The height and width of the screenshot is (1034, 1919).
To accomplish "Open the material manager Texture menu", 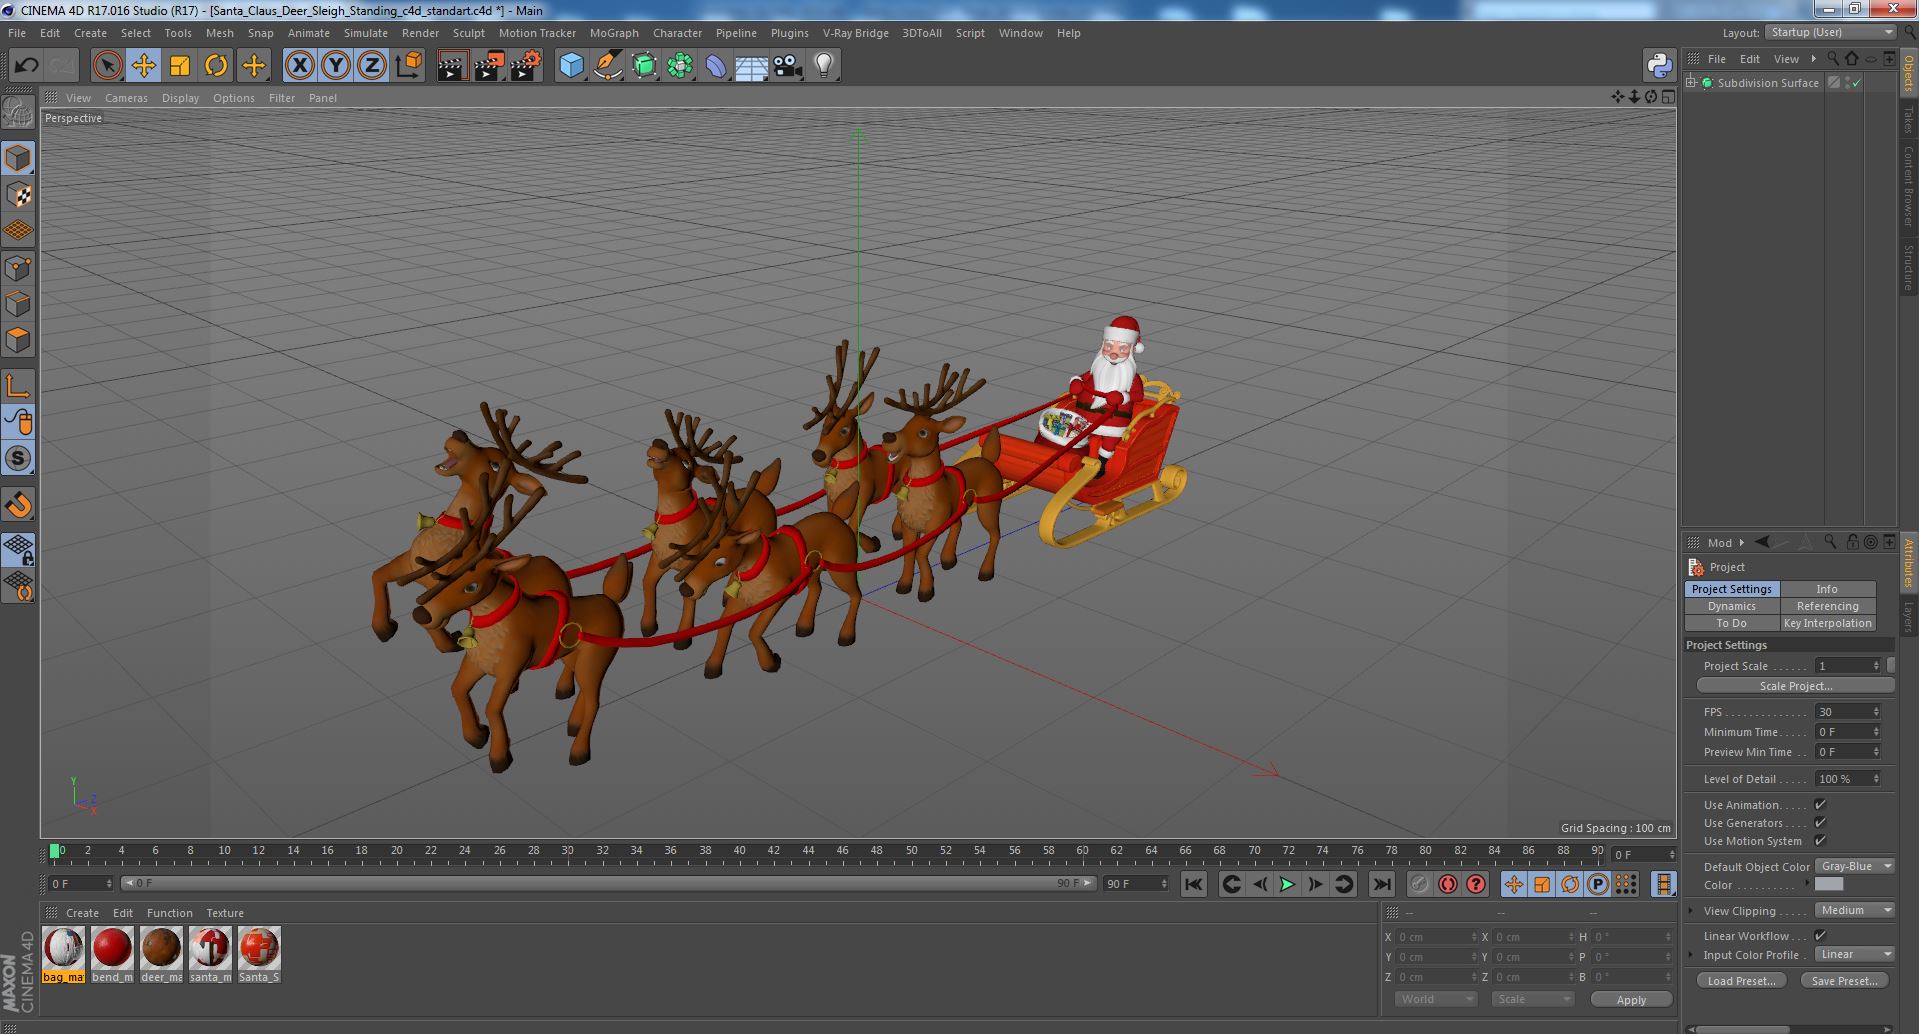I will pyautogui.click(x=225, y=913).
